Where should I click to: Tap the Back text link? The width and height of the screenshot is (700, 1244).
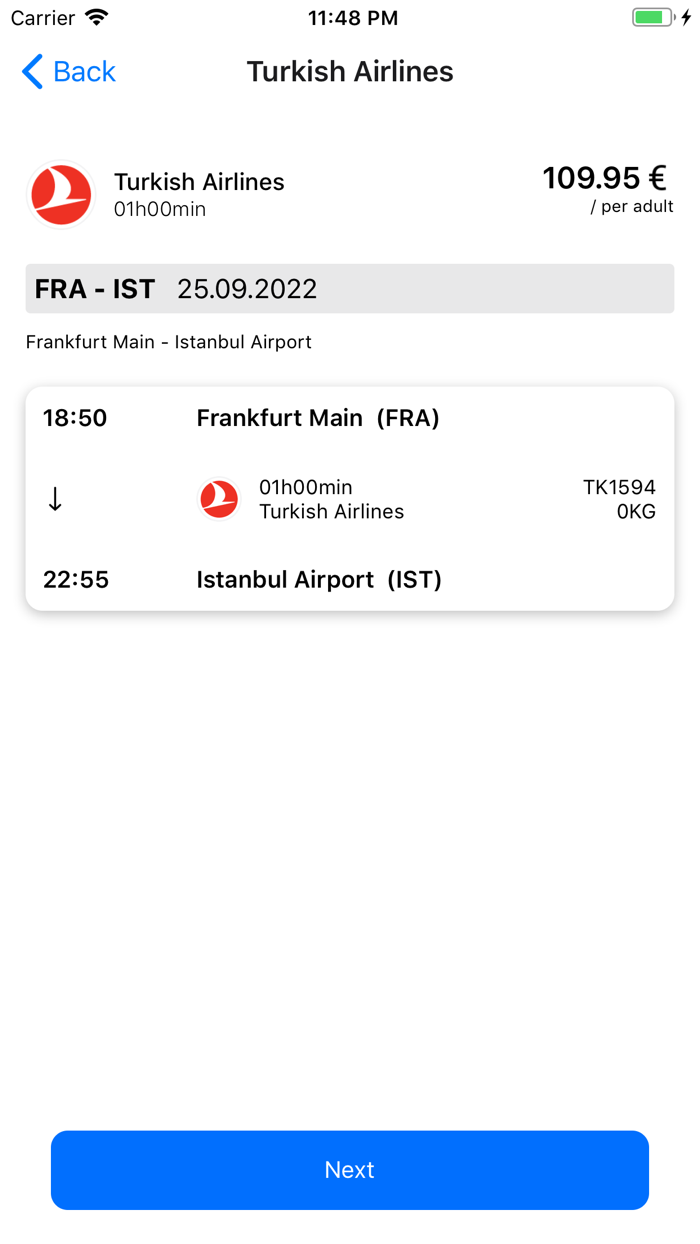click(84, 72)
